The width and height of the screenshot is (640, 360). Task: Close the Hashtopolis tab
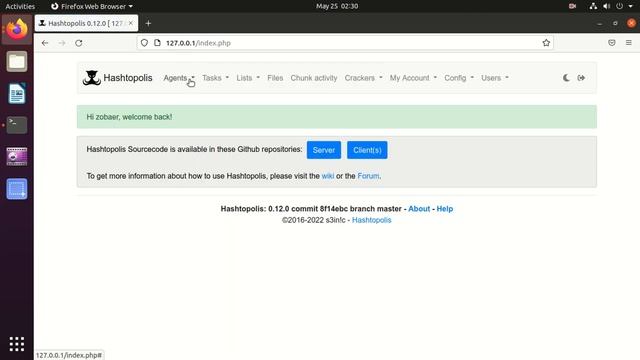coord(131,23)
